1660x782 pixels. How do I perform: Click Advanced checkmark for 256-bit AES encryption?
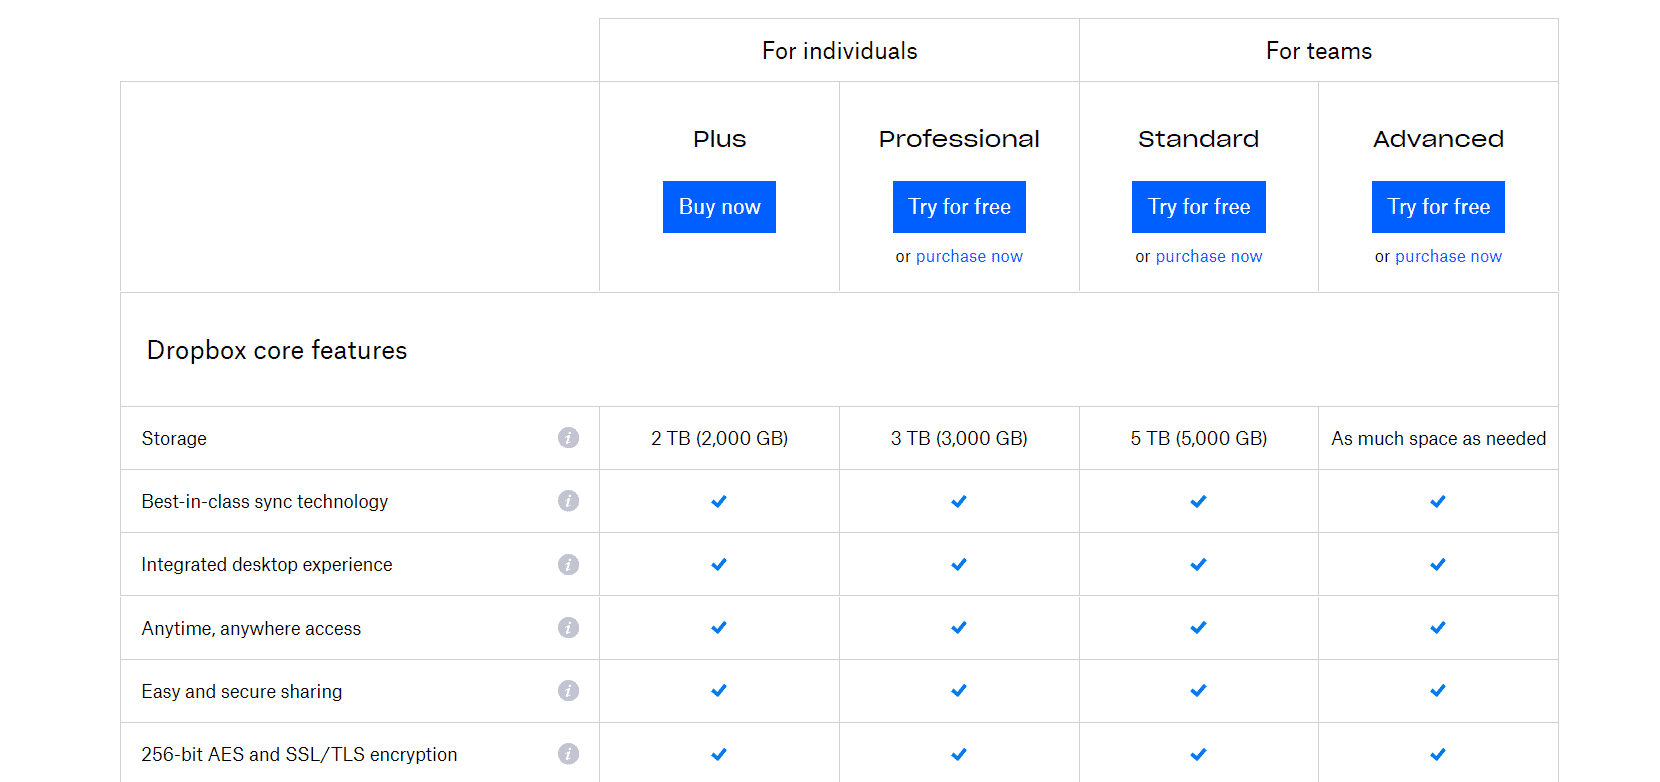1438,754
